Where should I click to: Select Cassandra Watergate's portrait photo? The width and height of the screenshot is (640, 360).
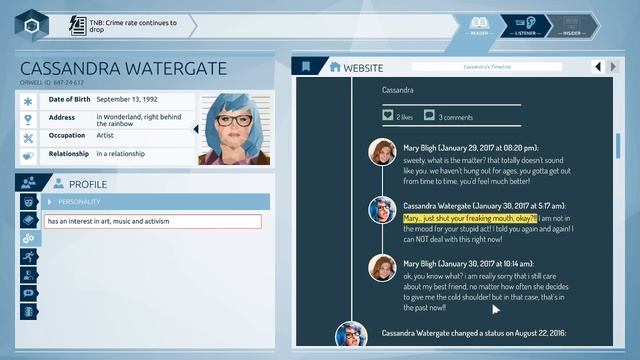pos(234,129)
